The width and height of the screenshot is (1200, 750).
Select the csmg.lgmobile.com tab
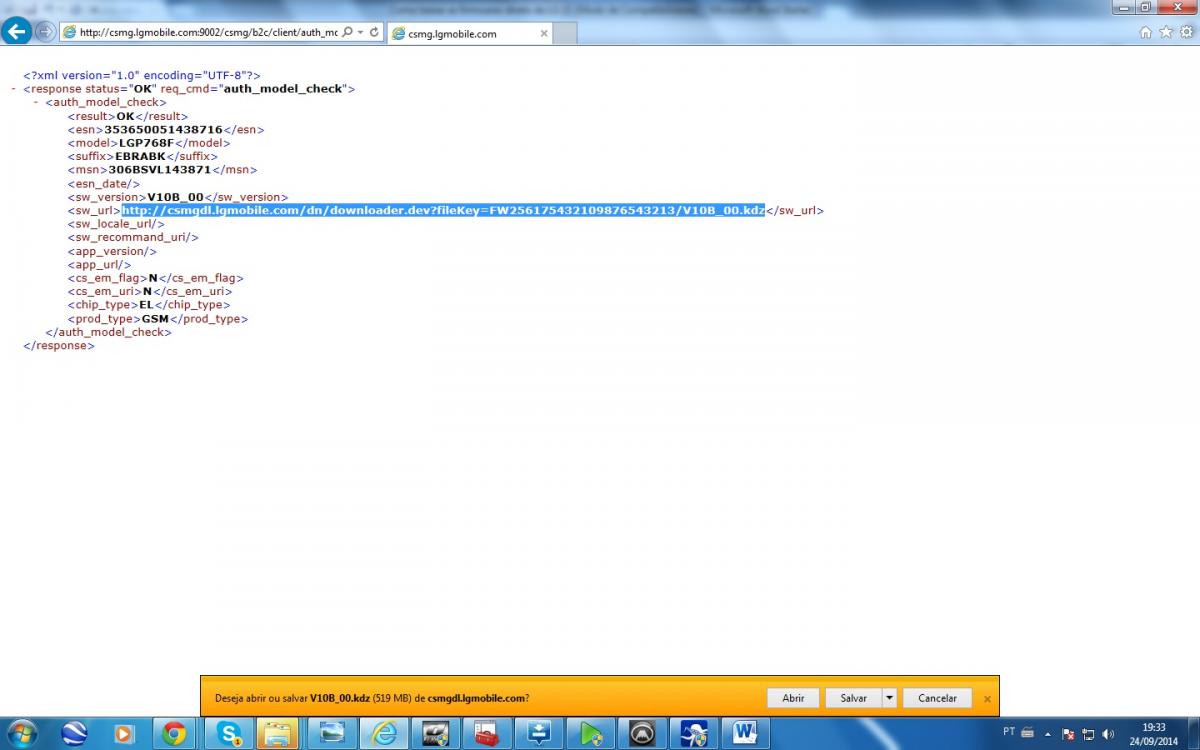pos(468,33)
